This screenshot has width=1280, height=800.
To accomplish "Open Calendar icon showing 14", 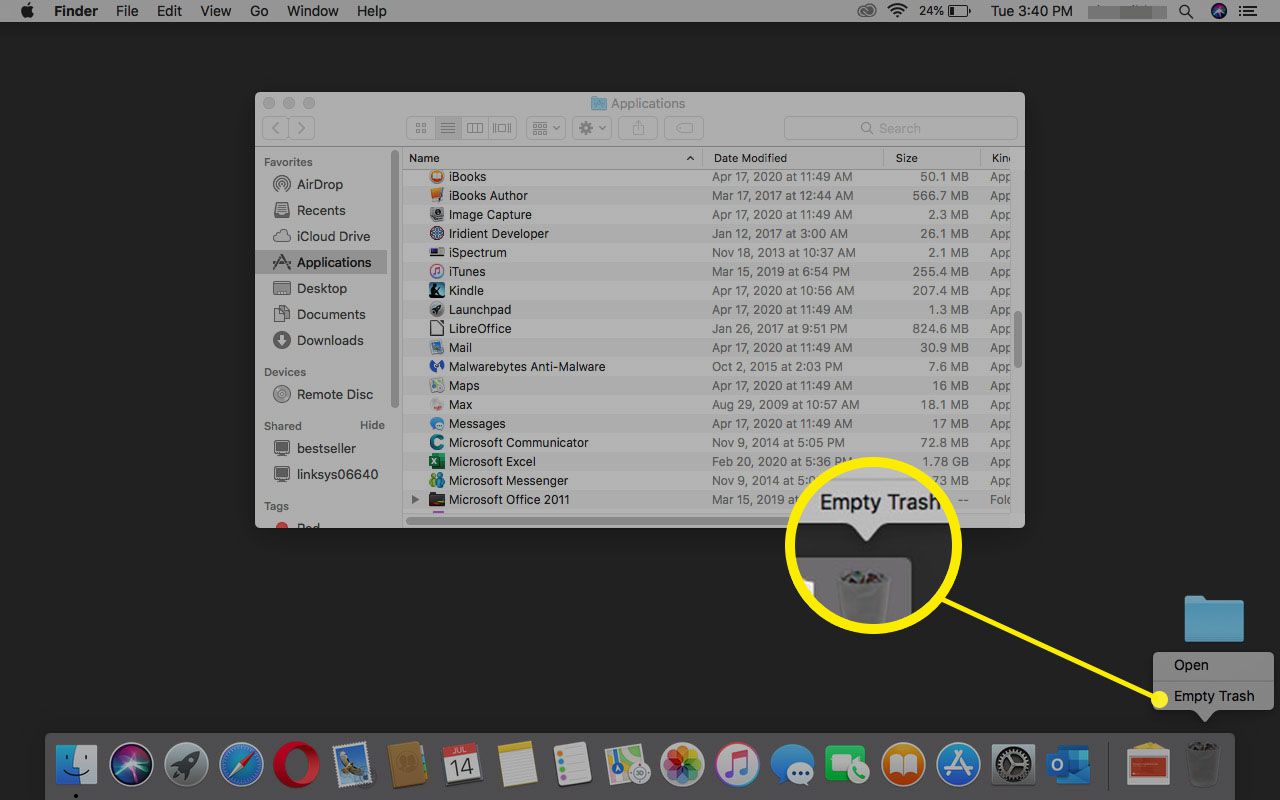I will point(461,765).
